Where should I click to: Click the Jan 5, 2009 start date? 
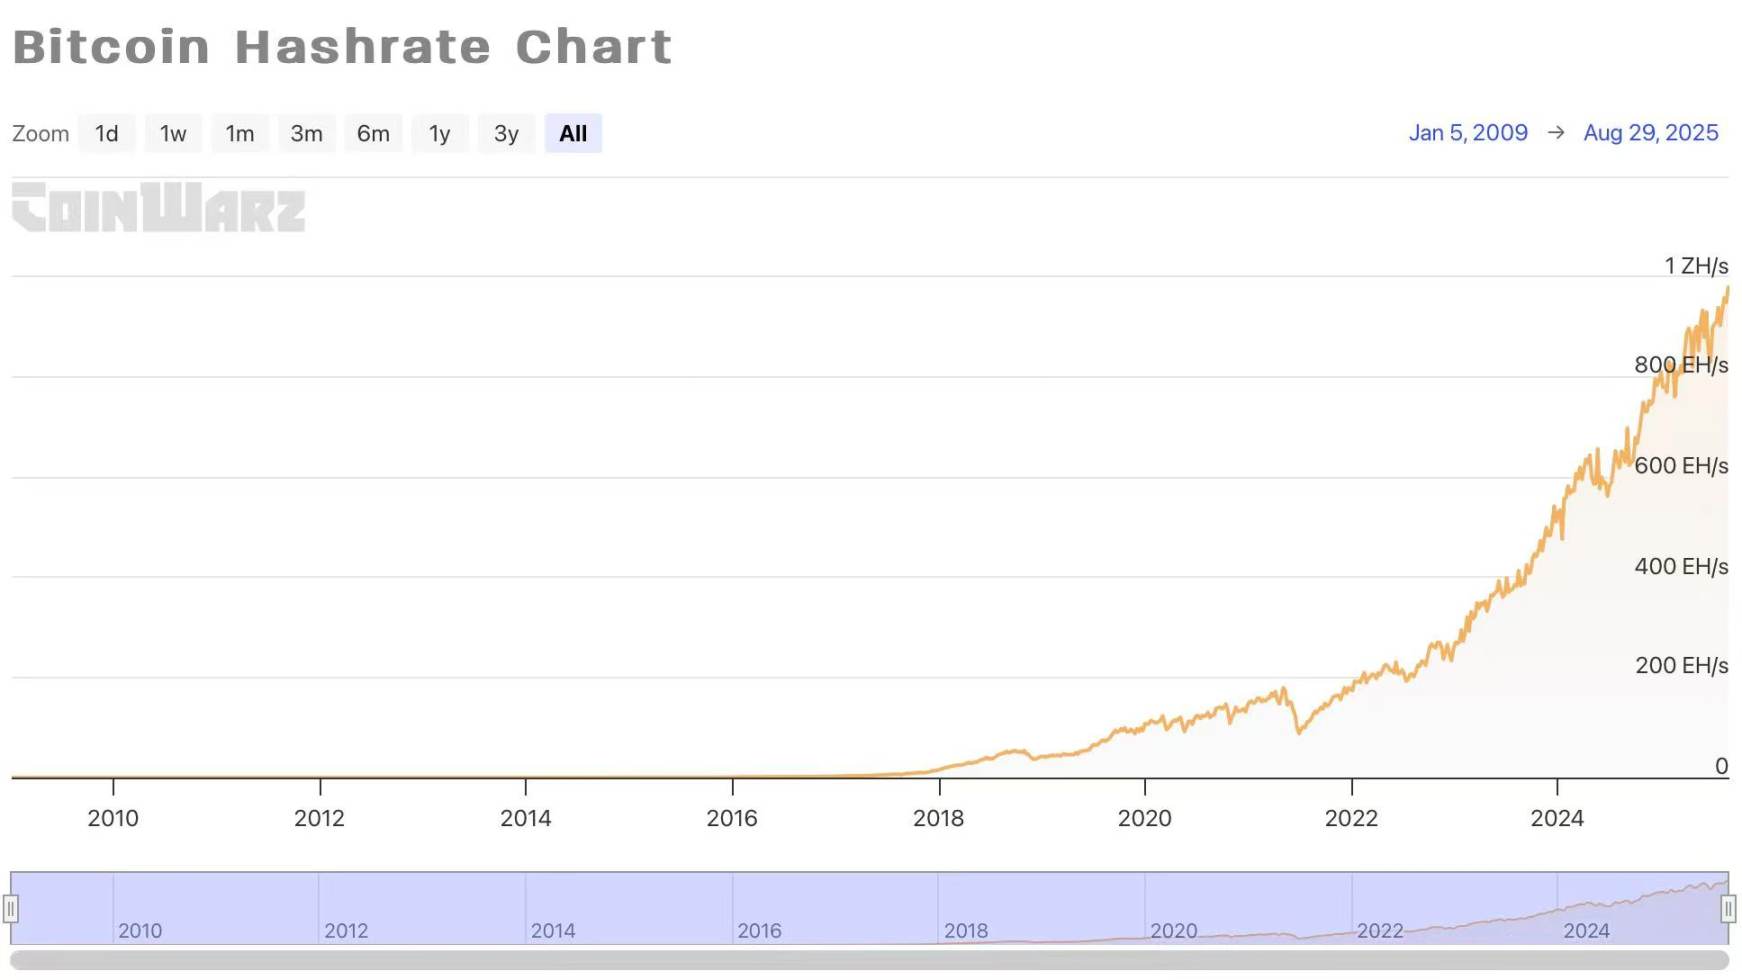click(x=1467, y=133)
